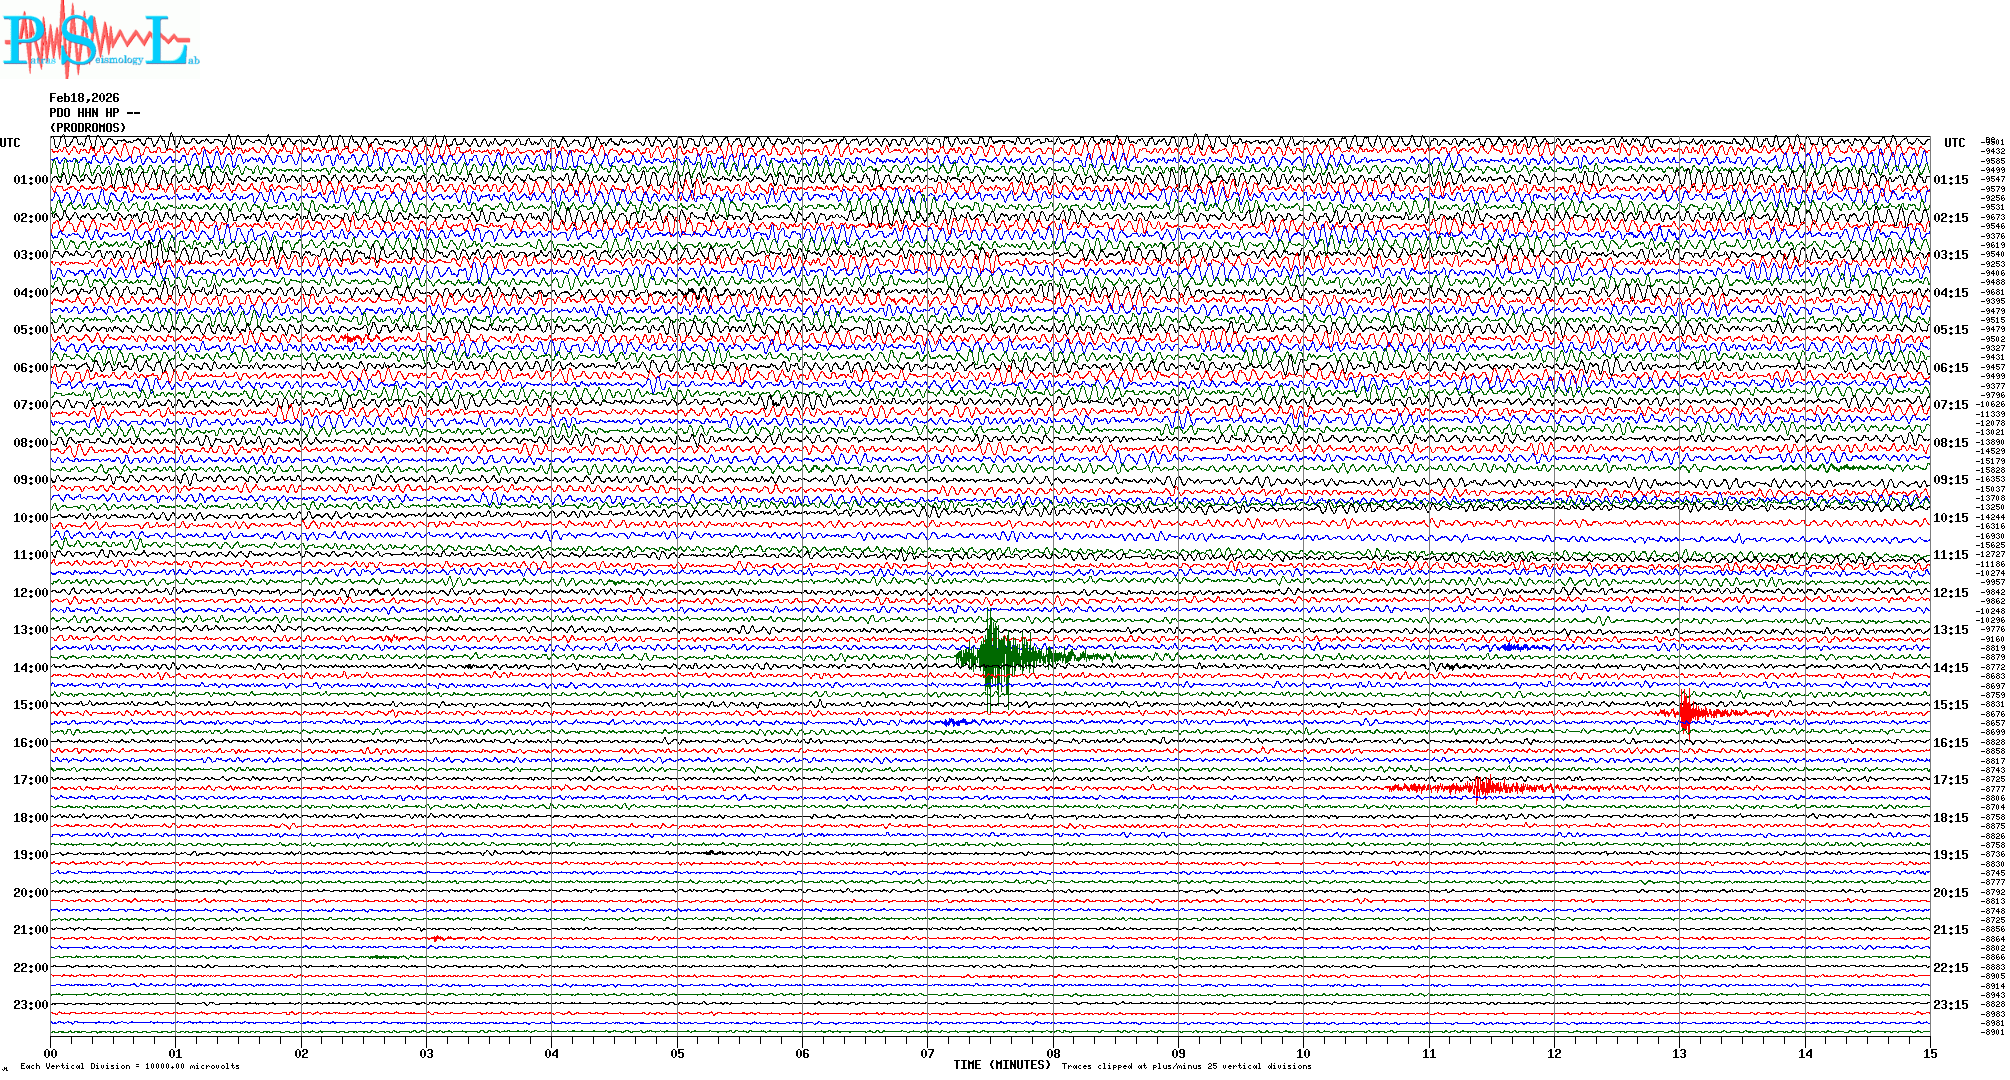Image resolution: width=2010 pixels, height=1080 pixels.
Task: Click the vertical division microvolts footnote
Action: click(130, 1066)
